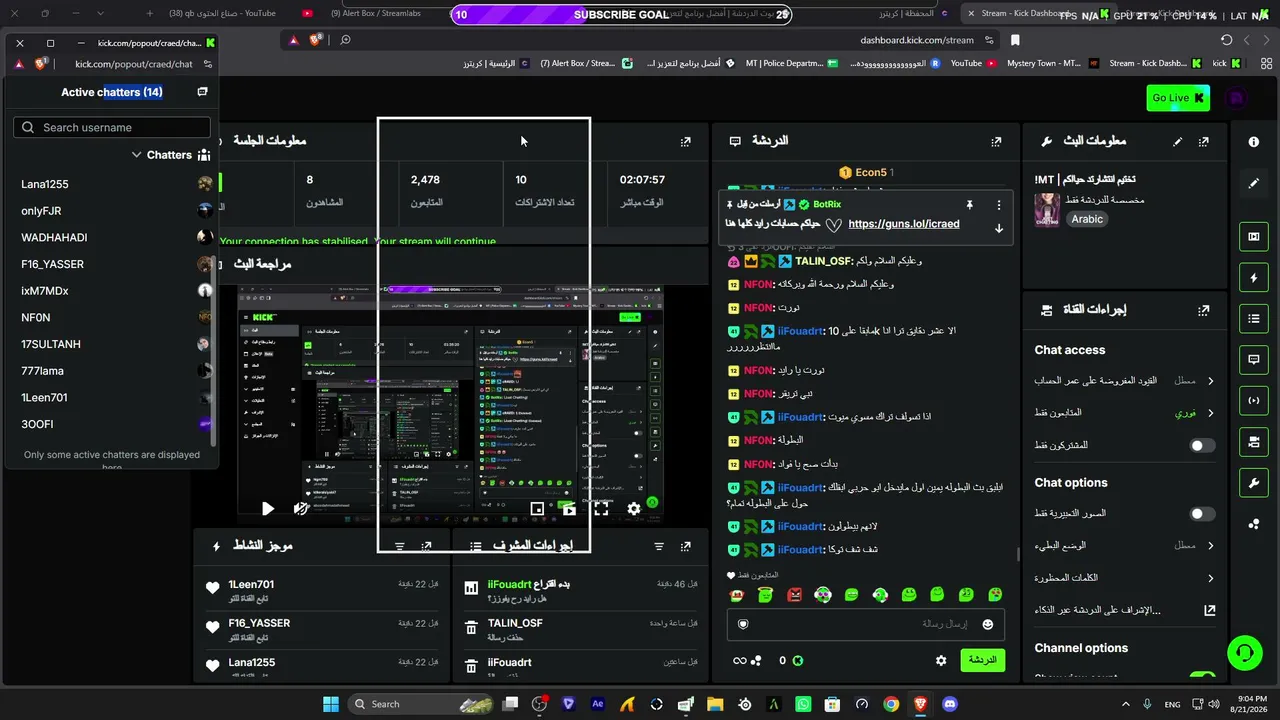Open the emoji picker in the message box
The width and height of the screenshot is (1280, 720).
988,624
